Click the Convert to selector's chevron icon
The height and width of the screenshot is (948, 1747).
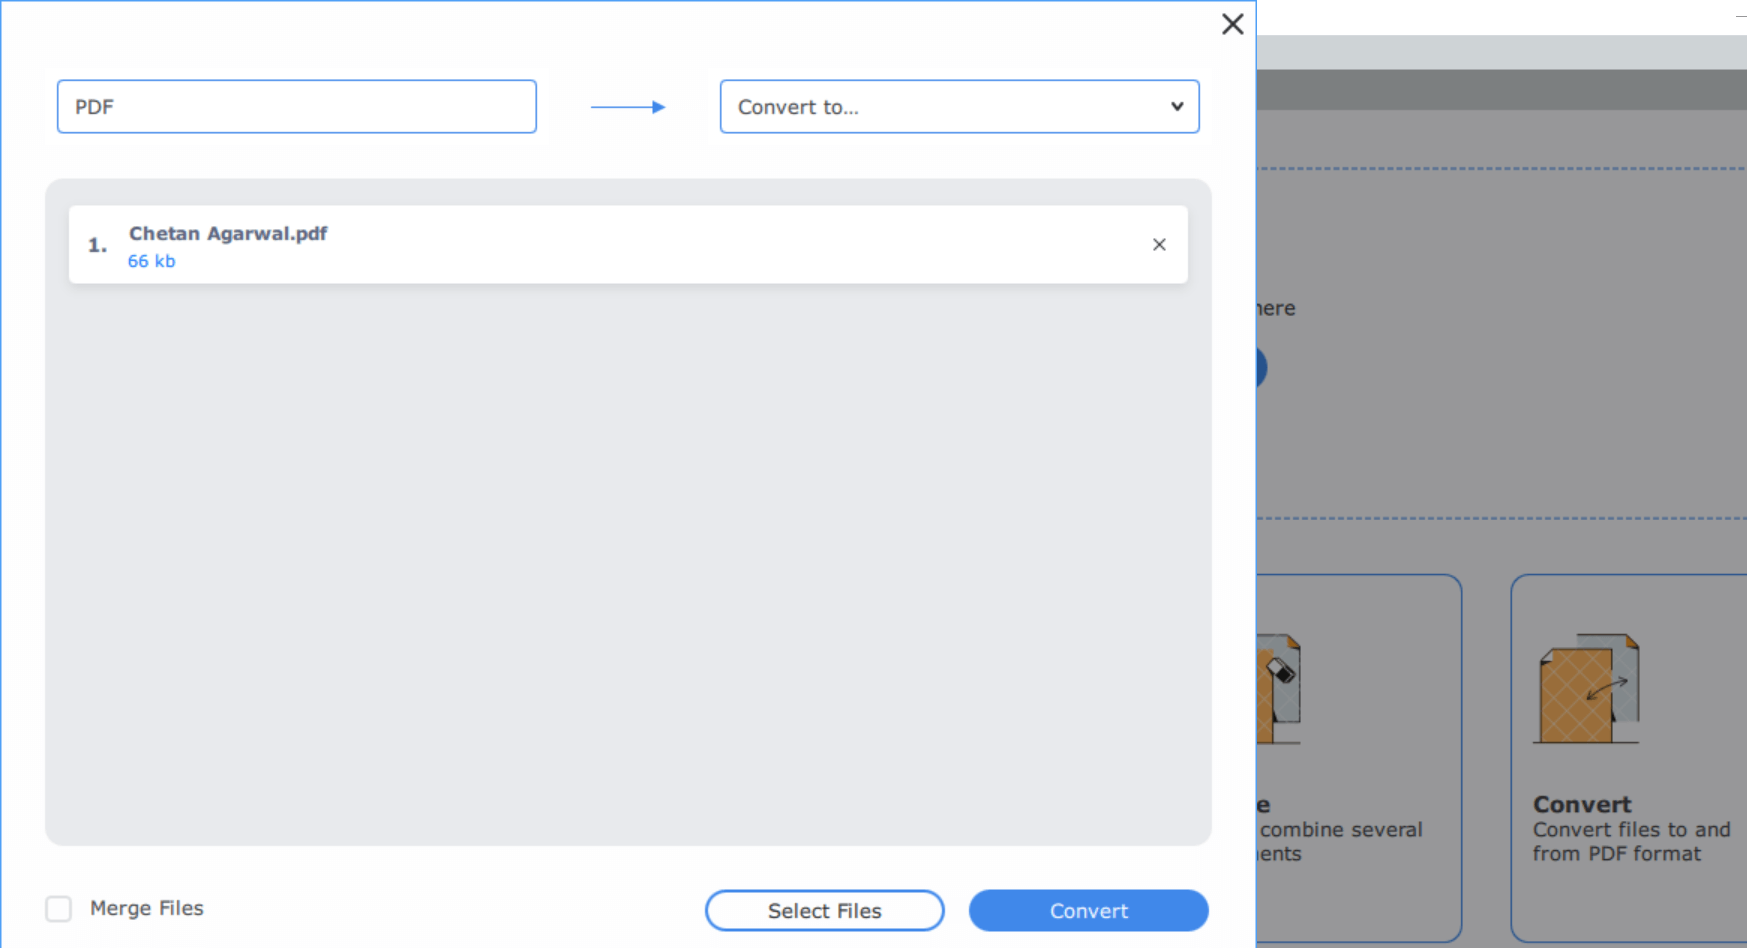tap(1176, 106)
